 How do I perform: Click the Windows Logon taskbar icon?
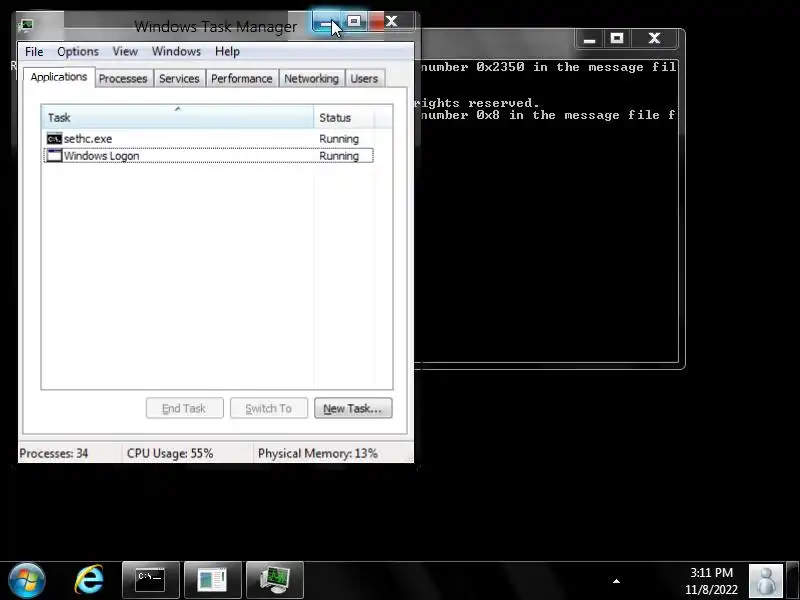pyautogui.click(x=213, y=580)
